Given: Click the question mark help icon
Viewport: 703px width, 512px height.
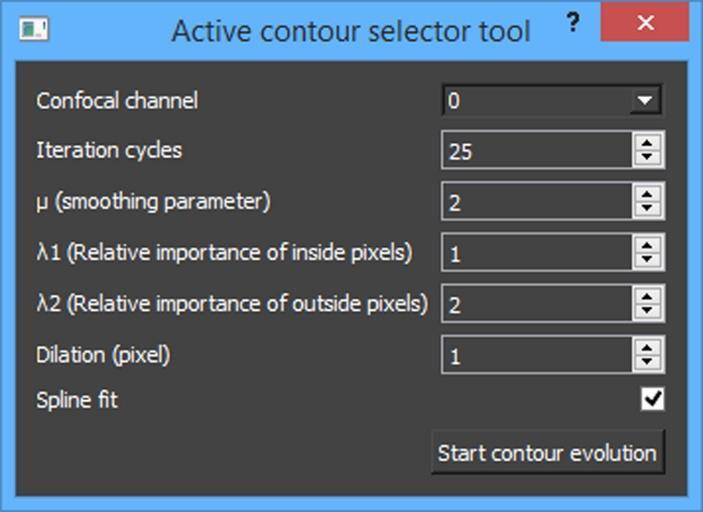Looking at the screenshot, I should 573,22.
